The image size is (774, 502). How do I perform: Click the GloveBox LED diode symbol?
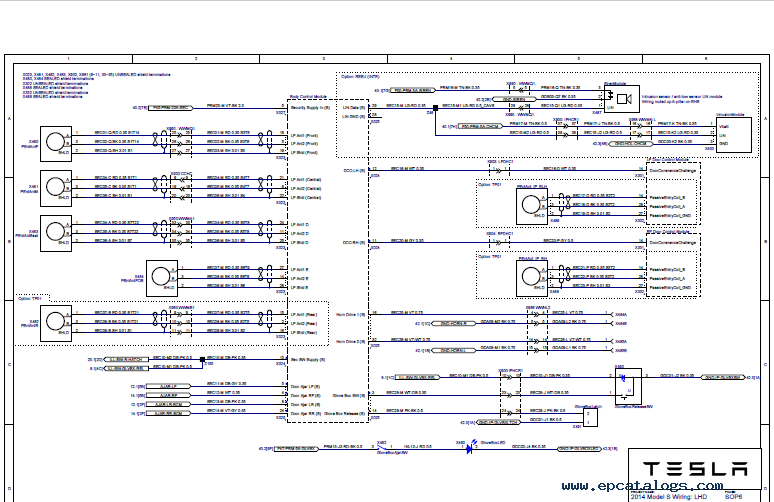469,449
